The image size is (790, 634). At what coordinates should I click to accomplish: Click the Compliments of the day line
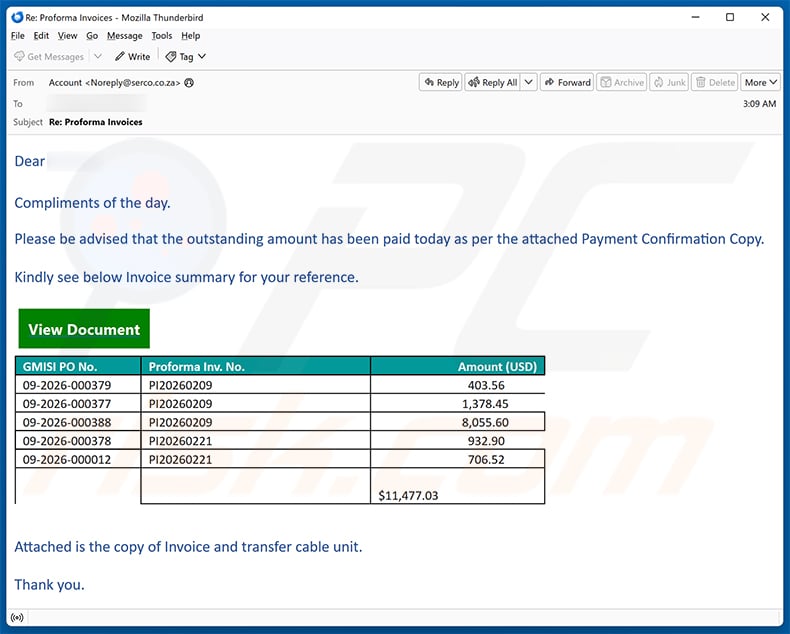tap(93, 203)
